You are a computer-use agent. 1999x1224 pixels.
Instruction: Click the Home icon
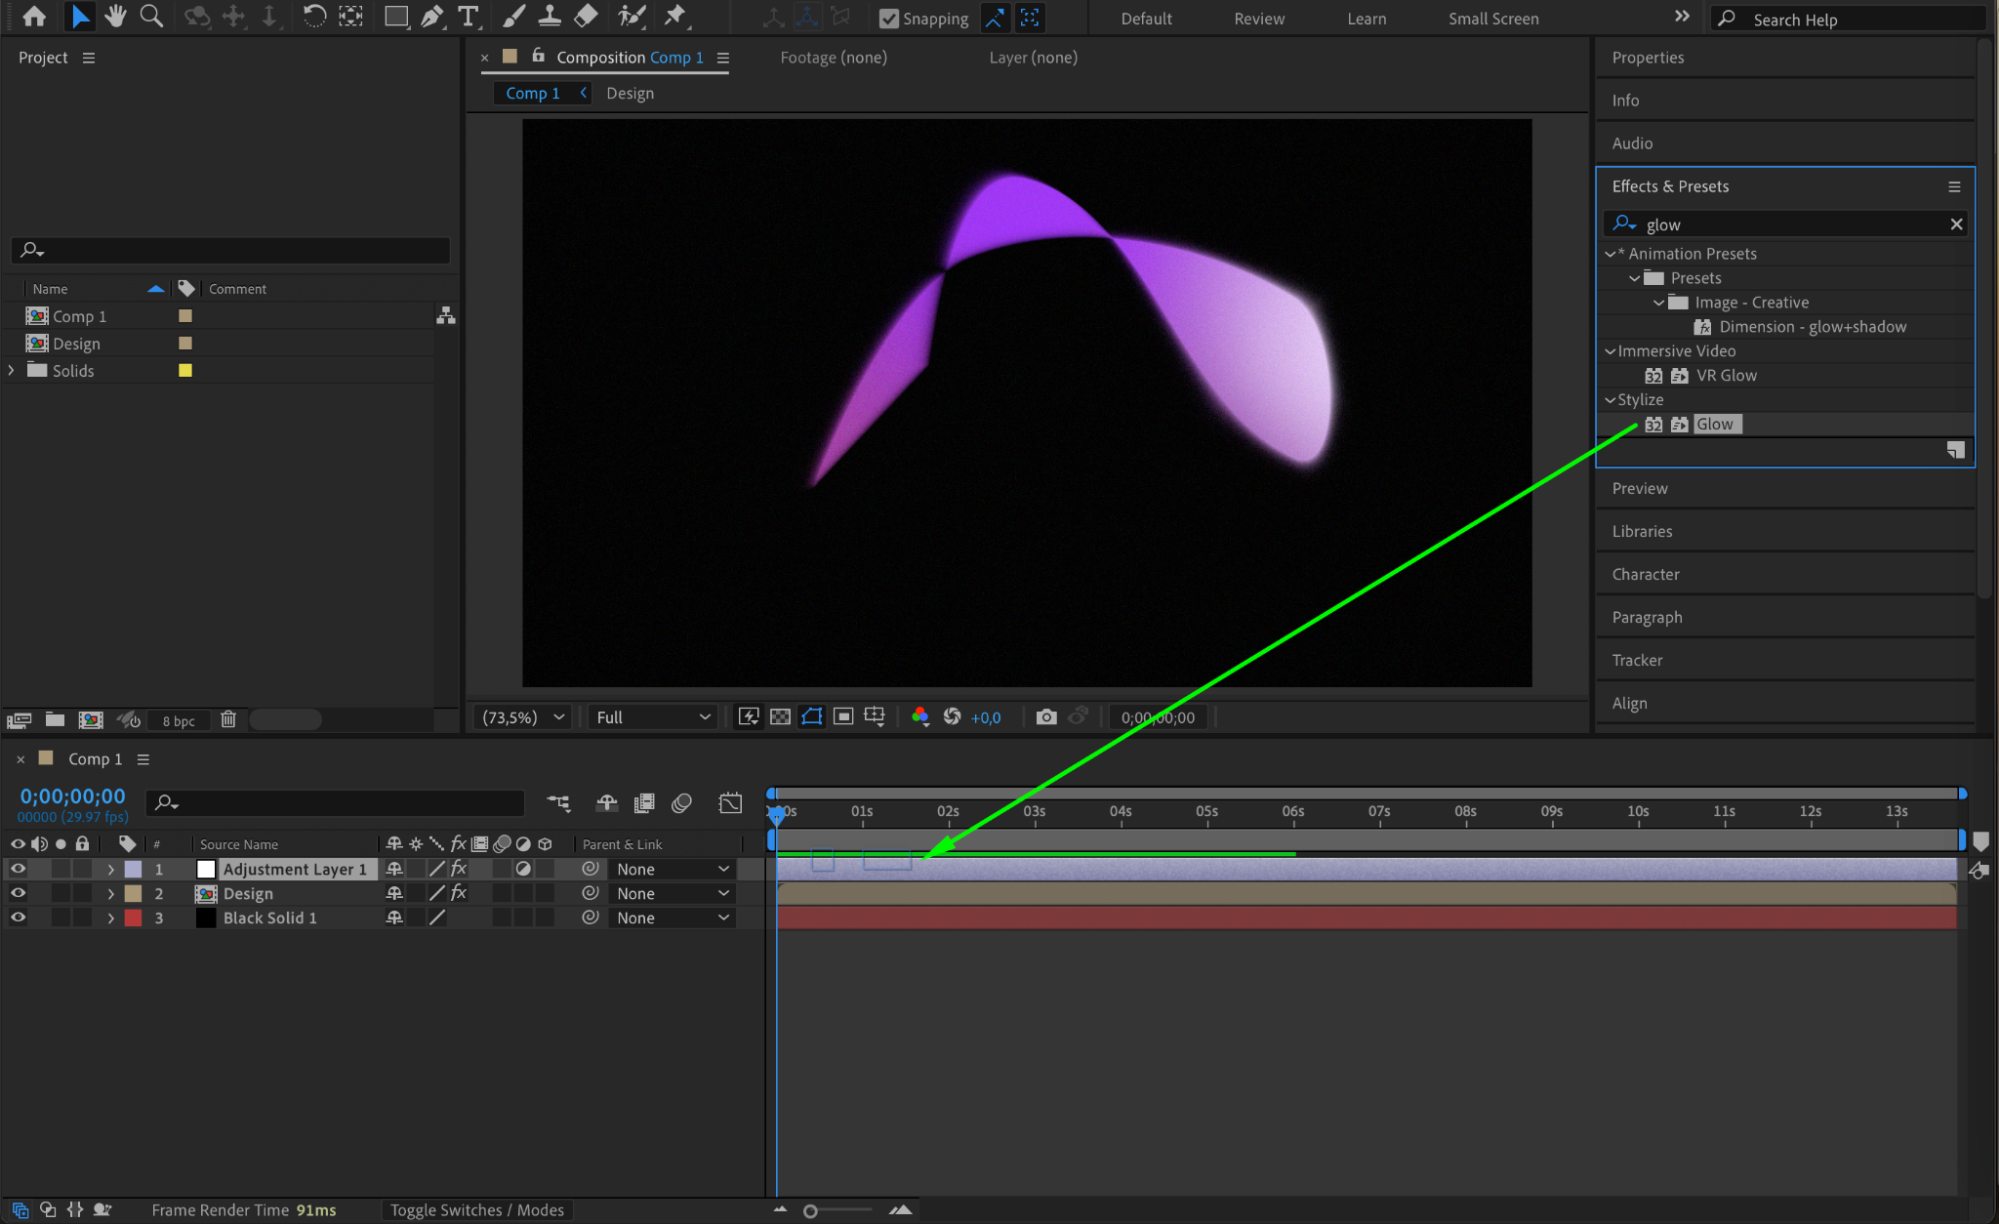pyautogui.click(x=34, y=16)
